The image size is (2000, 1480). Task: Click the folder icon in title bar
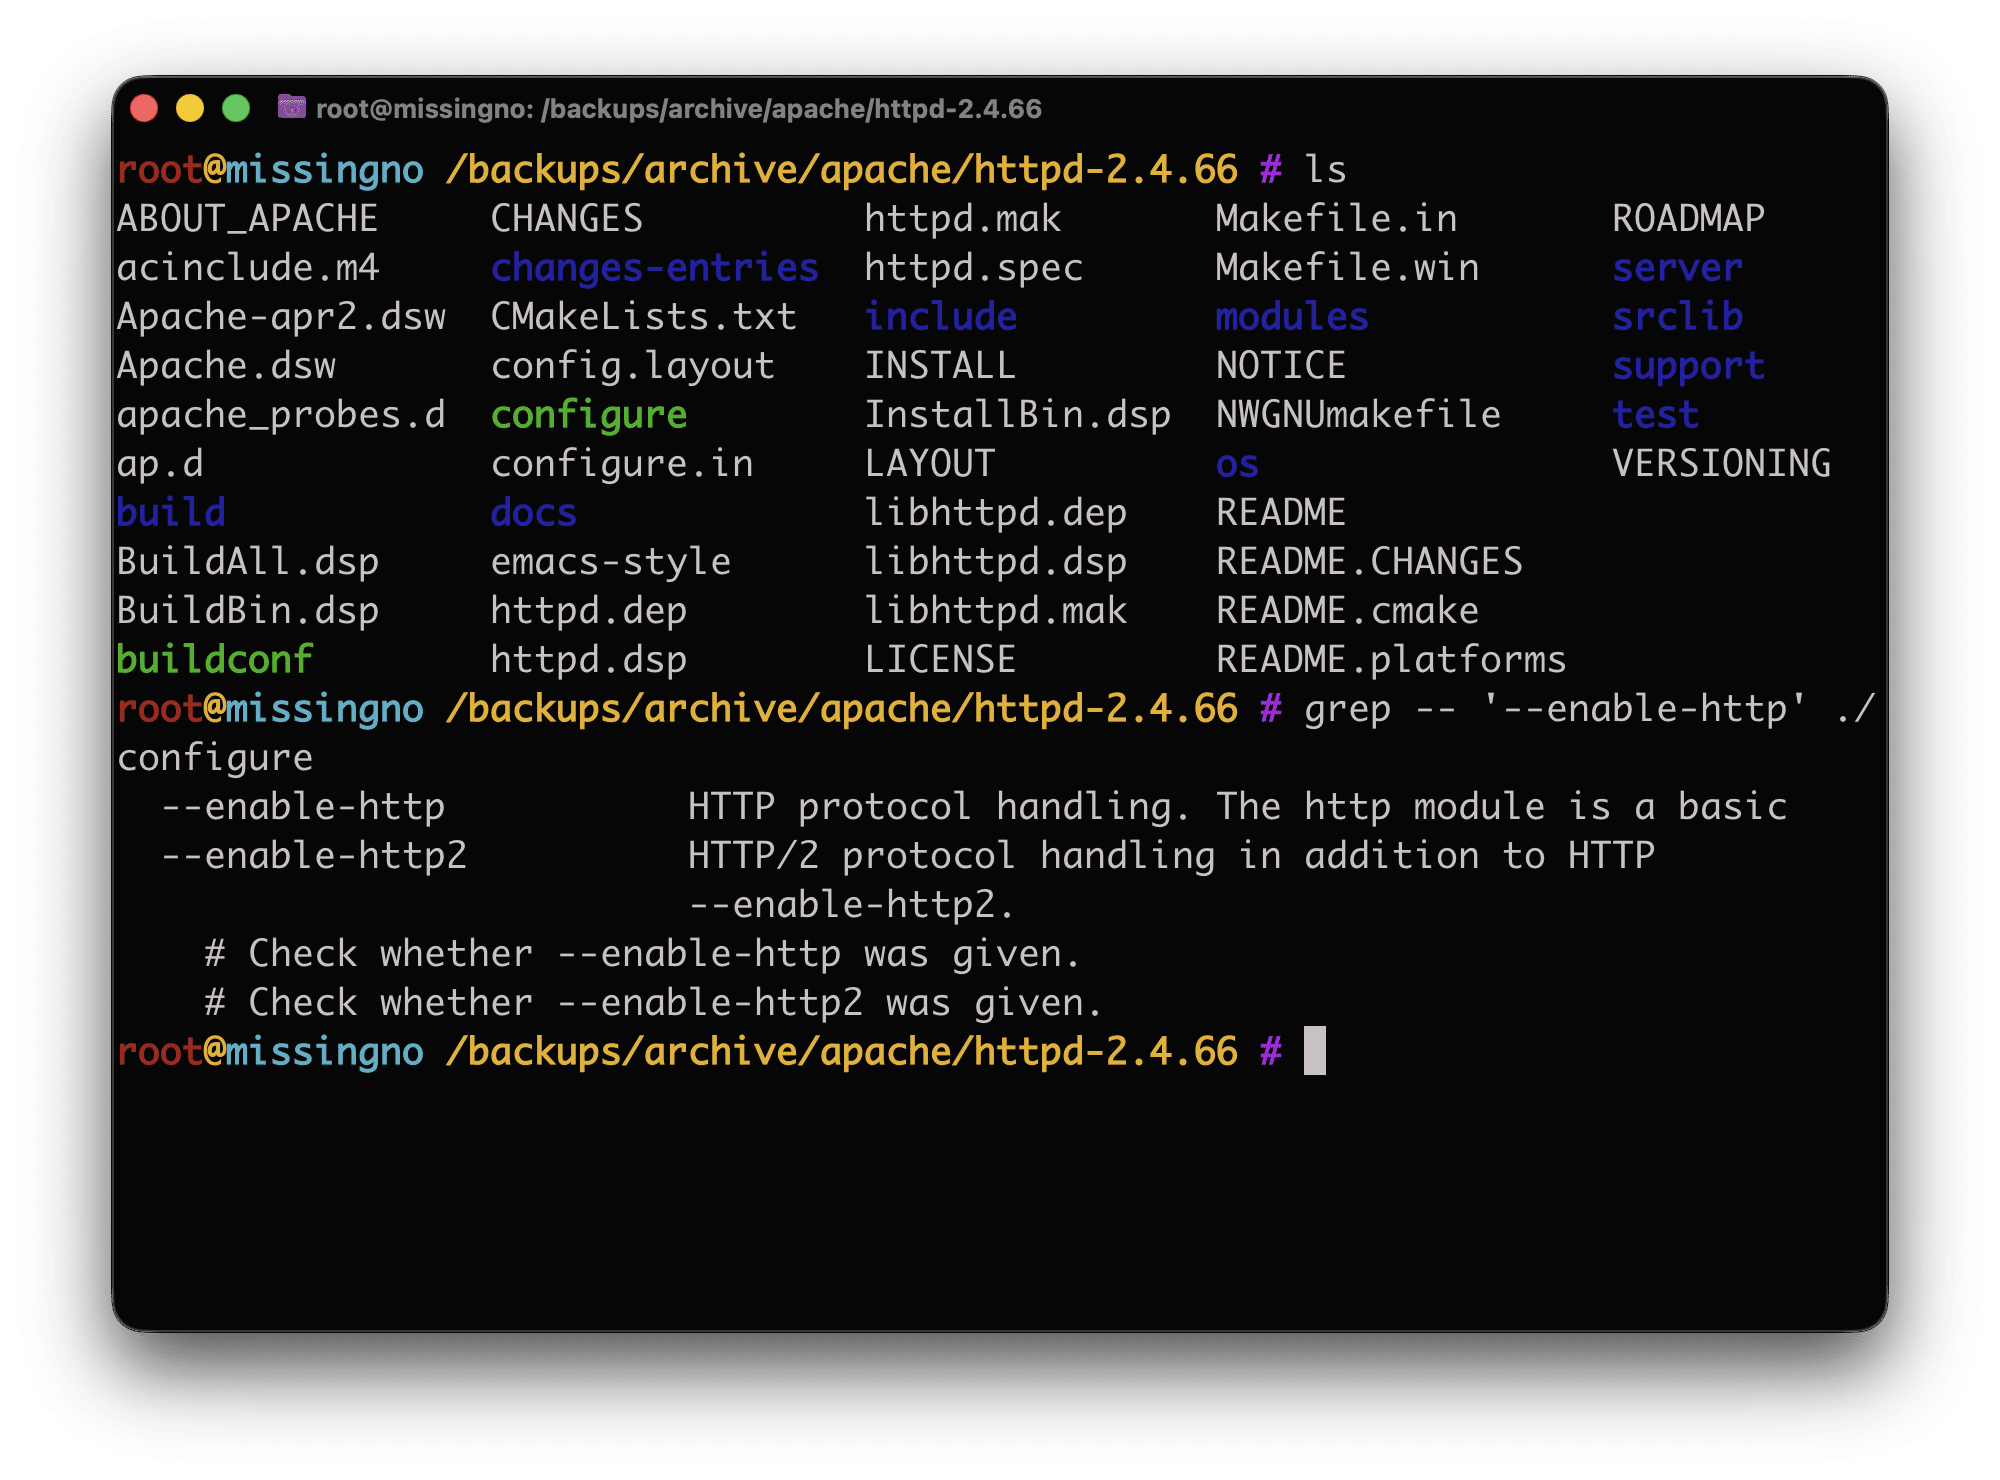(291, 107)
